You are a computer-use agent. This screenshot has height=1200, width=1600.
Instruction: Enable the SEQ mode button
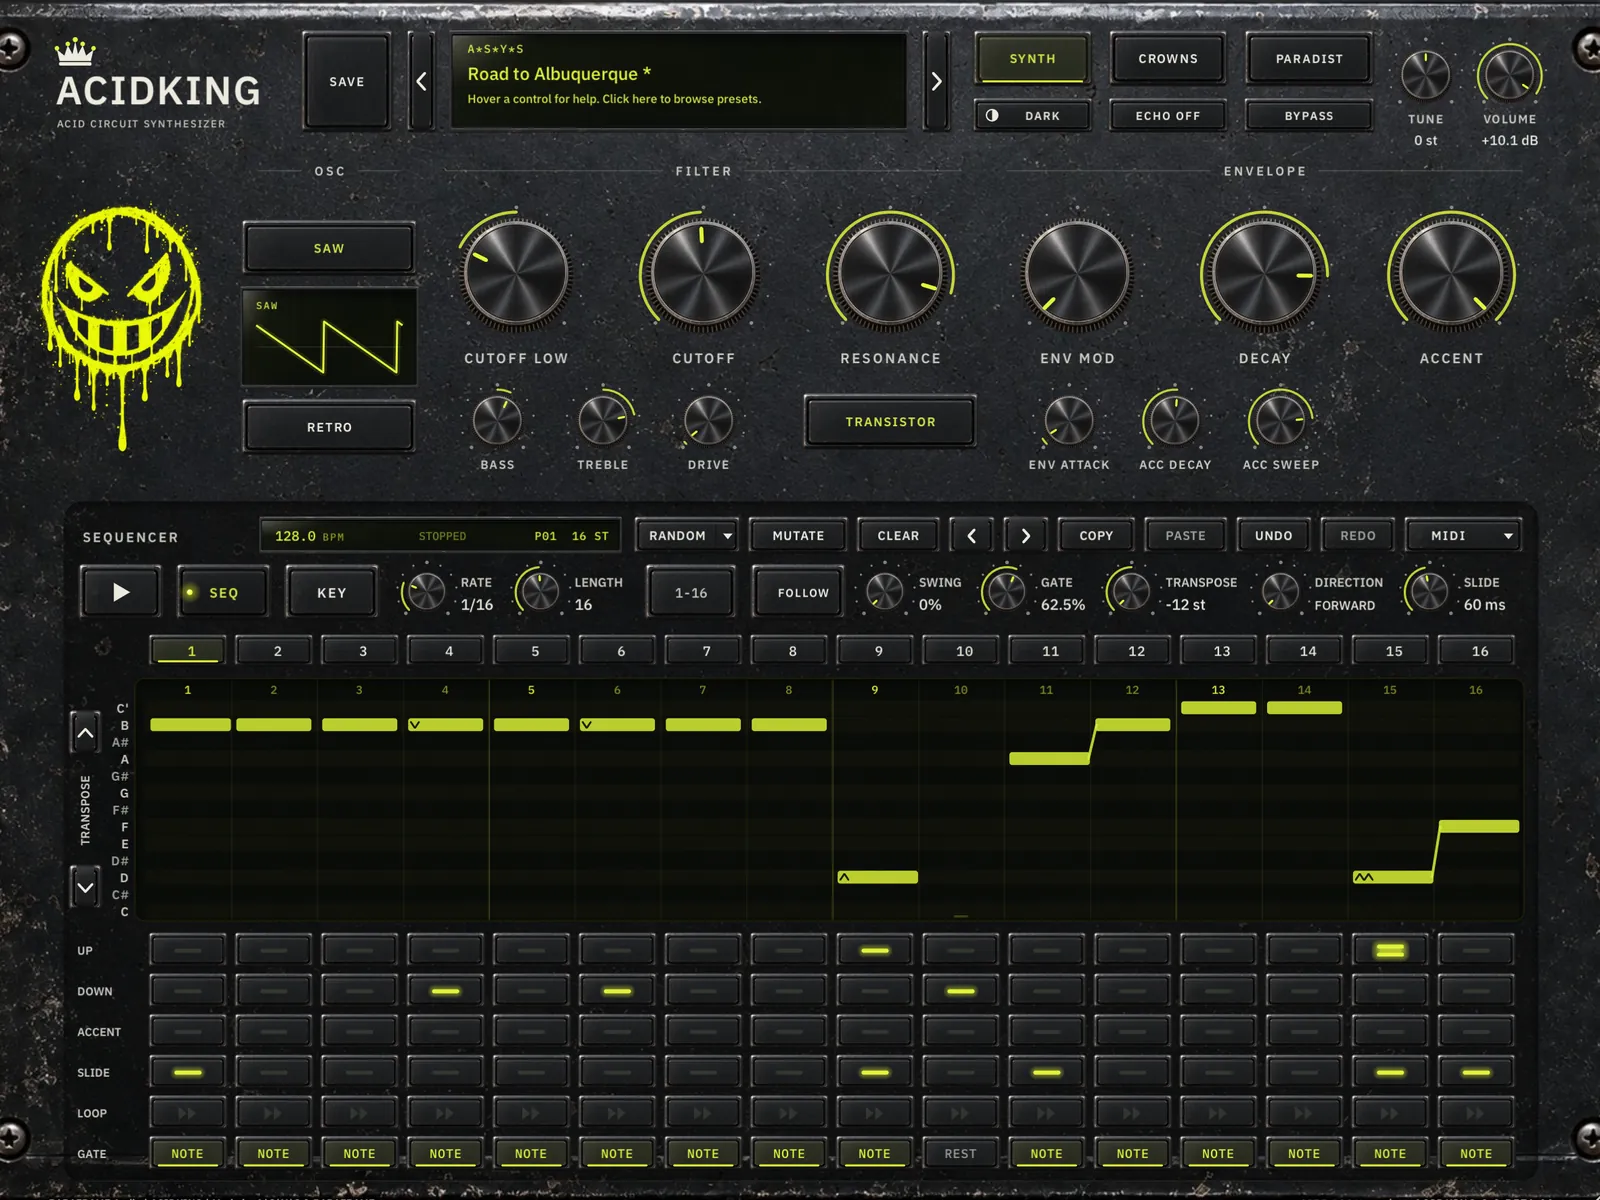[223, 593]
